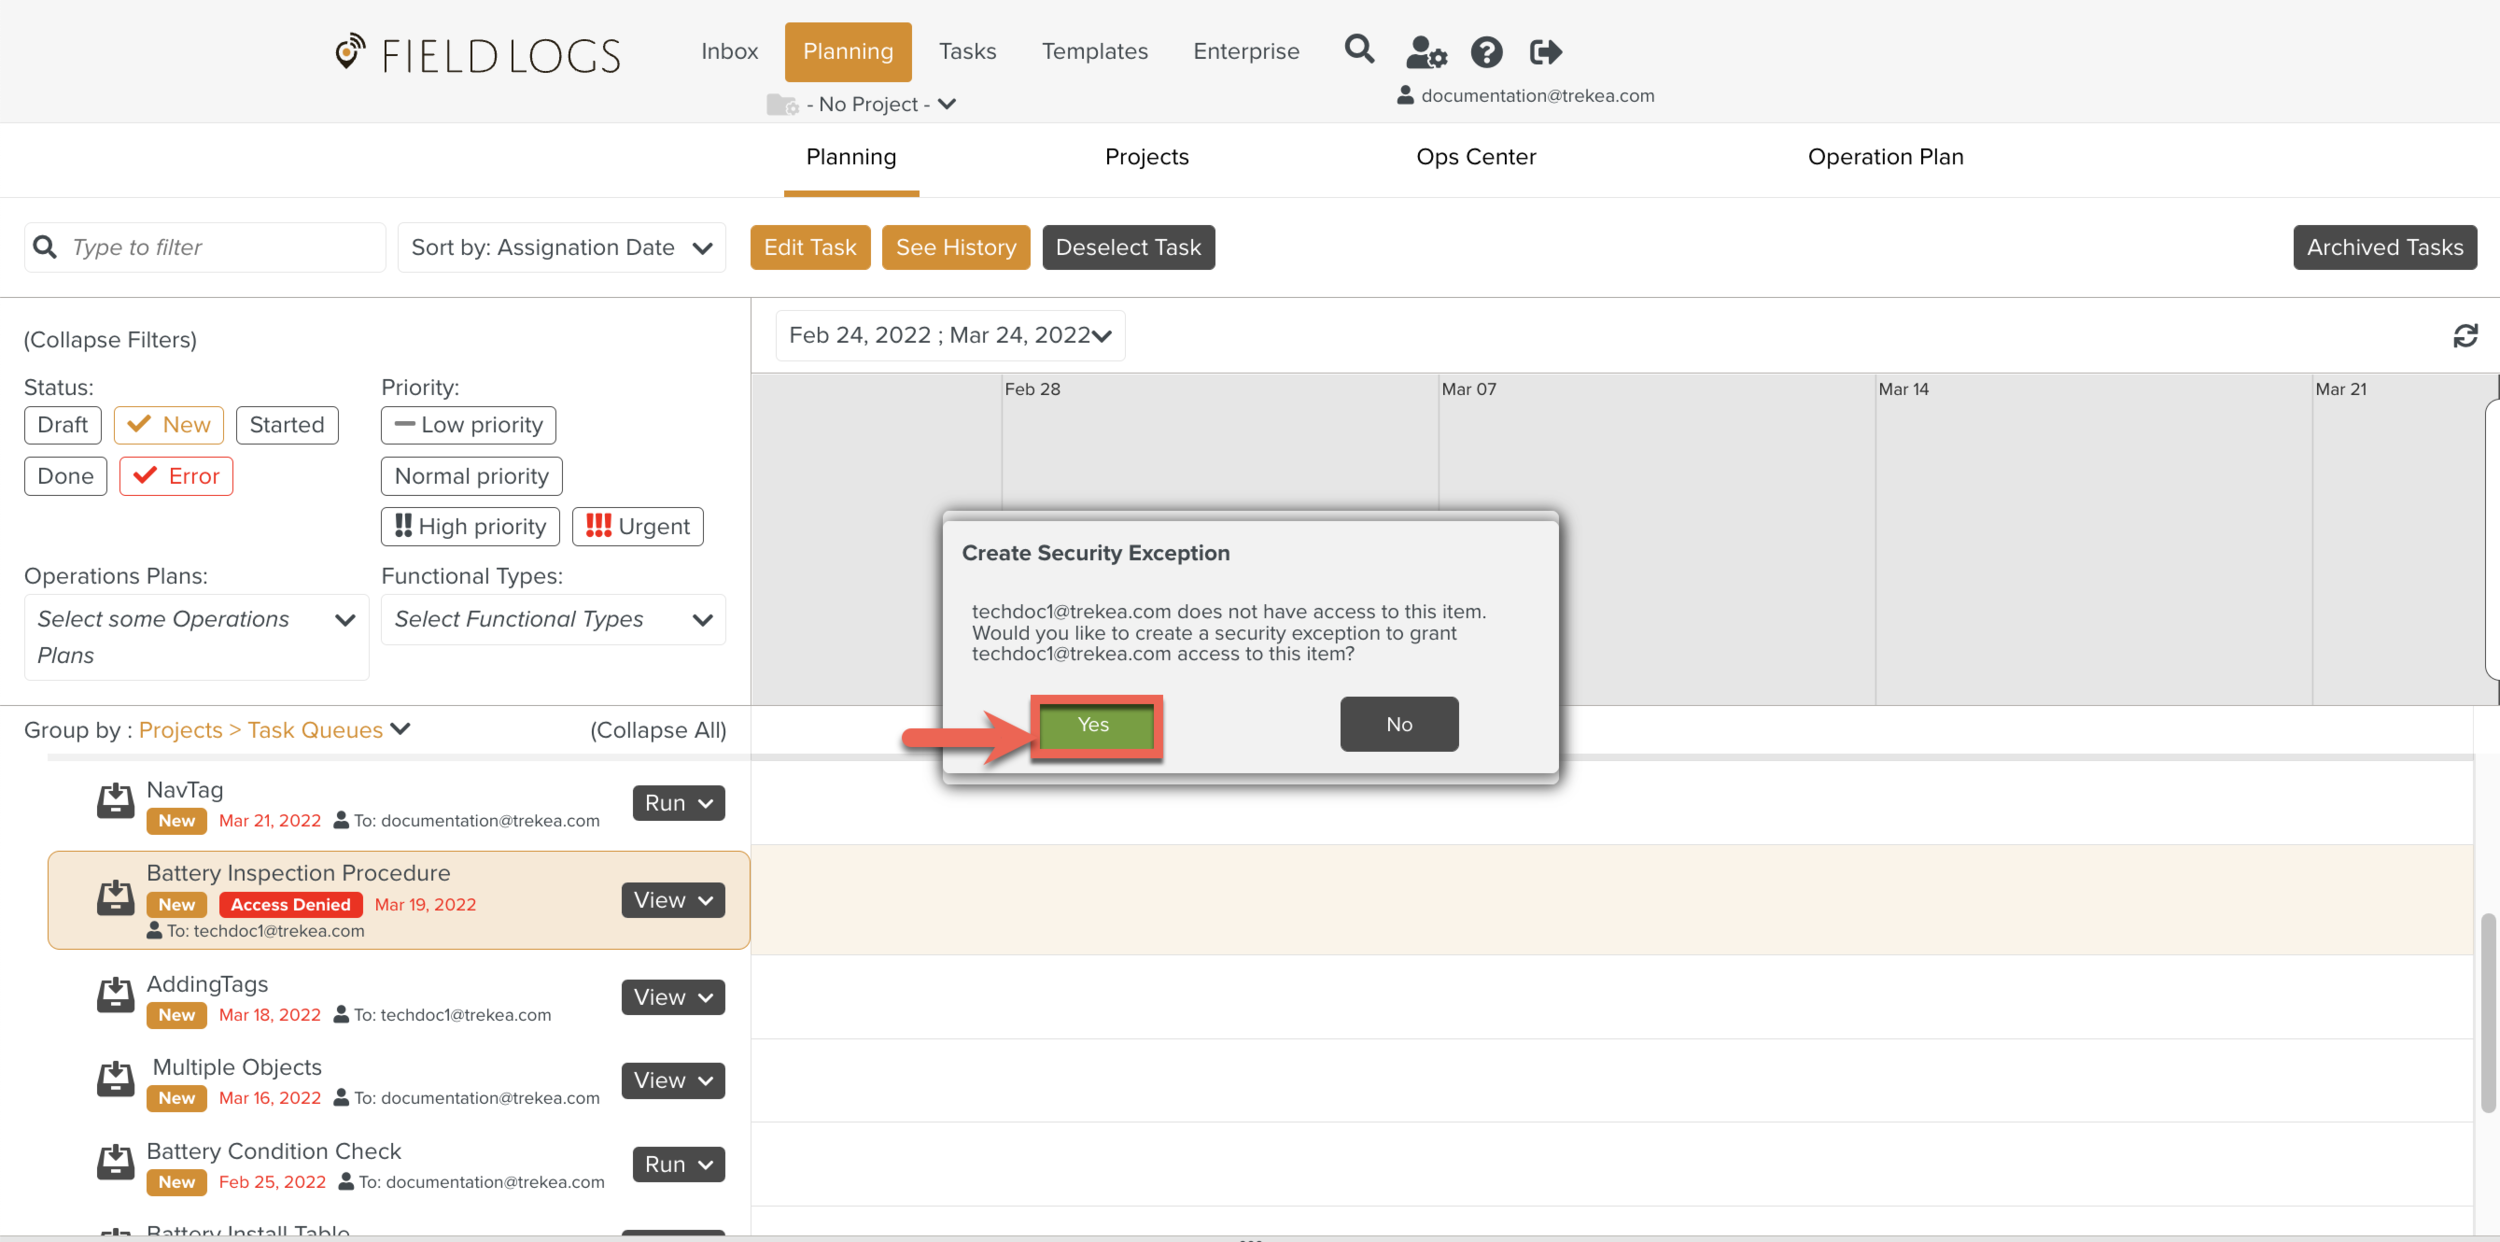Click the logout arrow icon

pyautogui.click(x=1545, y=52)
